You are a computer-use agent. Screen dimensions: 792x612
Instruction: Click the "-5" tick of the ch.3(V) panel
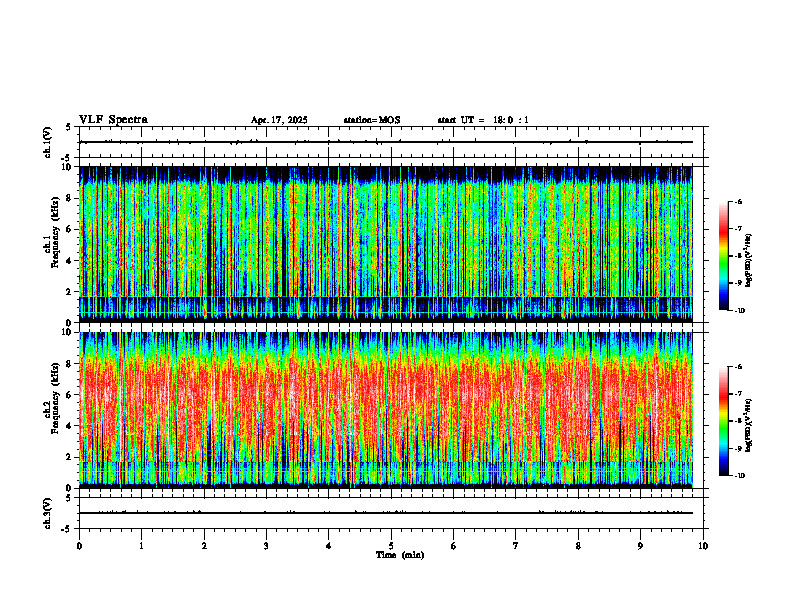[67, 529]
